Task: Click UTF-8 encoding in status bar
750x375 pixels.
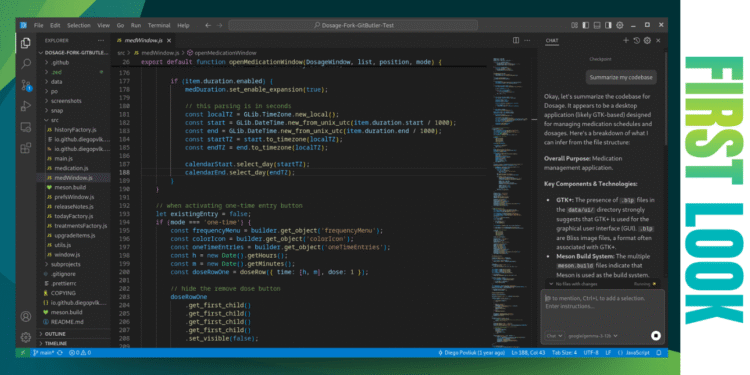Action: [x=591, y=353]
